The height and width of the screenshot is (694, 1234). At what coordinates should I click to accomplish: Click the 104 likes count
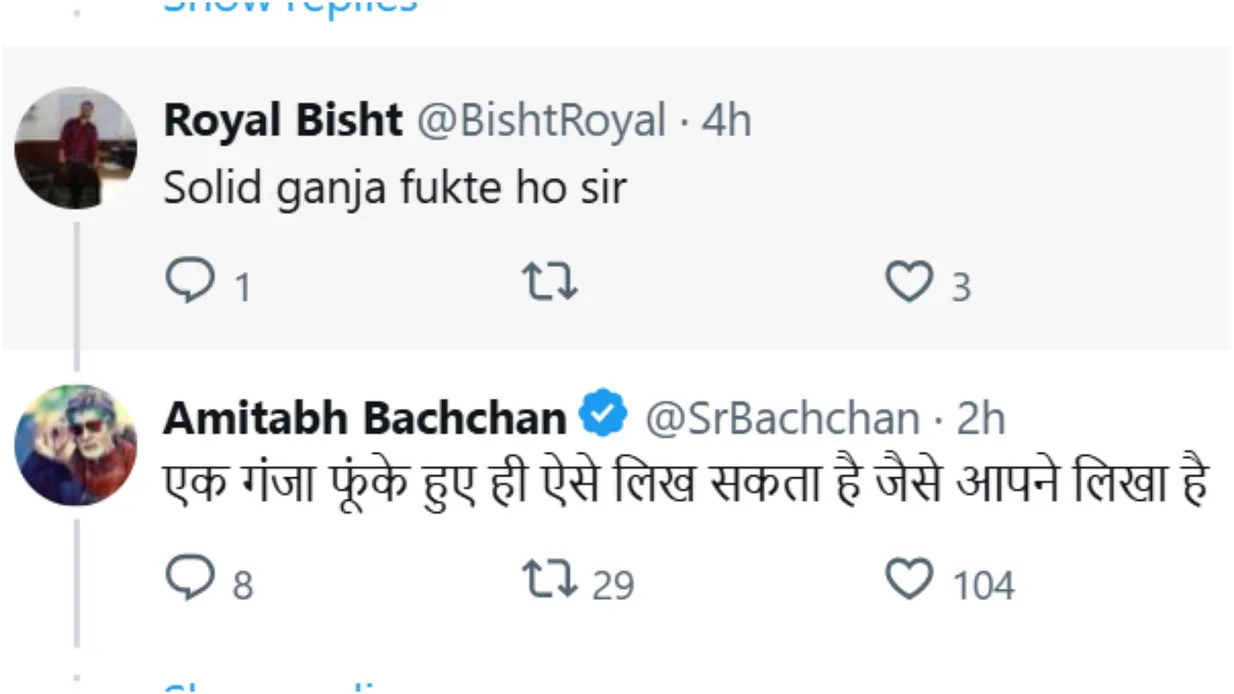point(983,584)
